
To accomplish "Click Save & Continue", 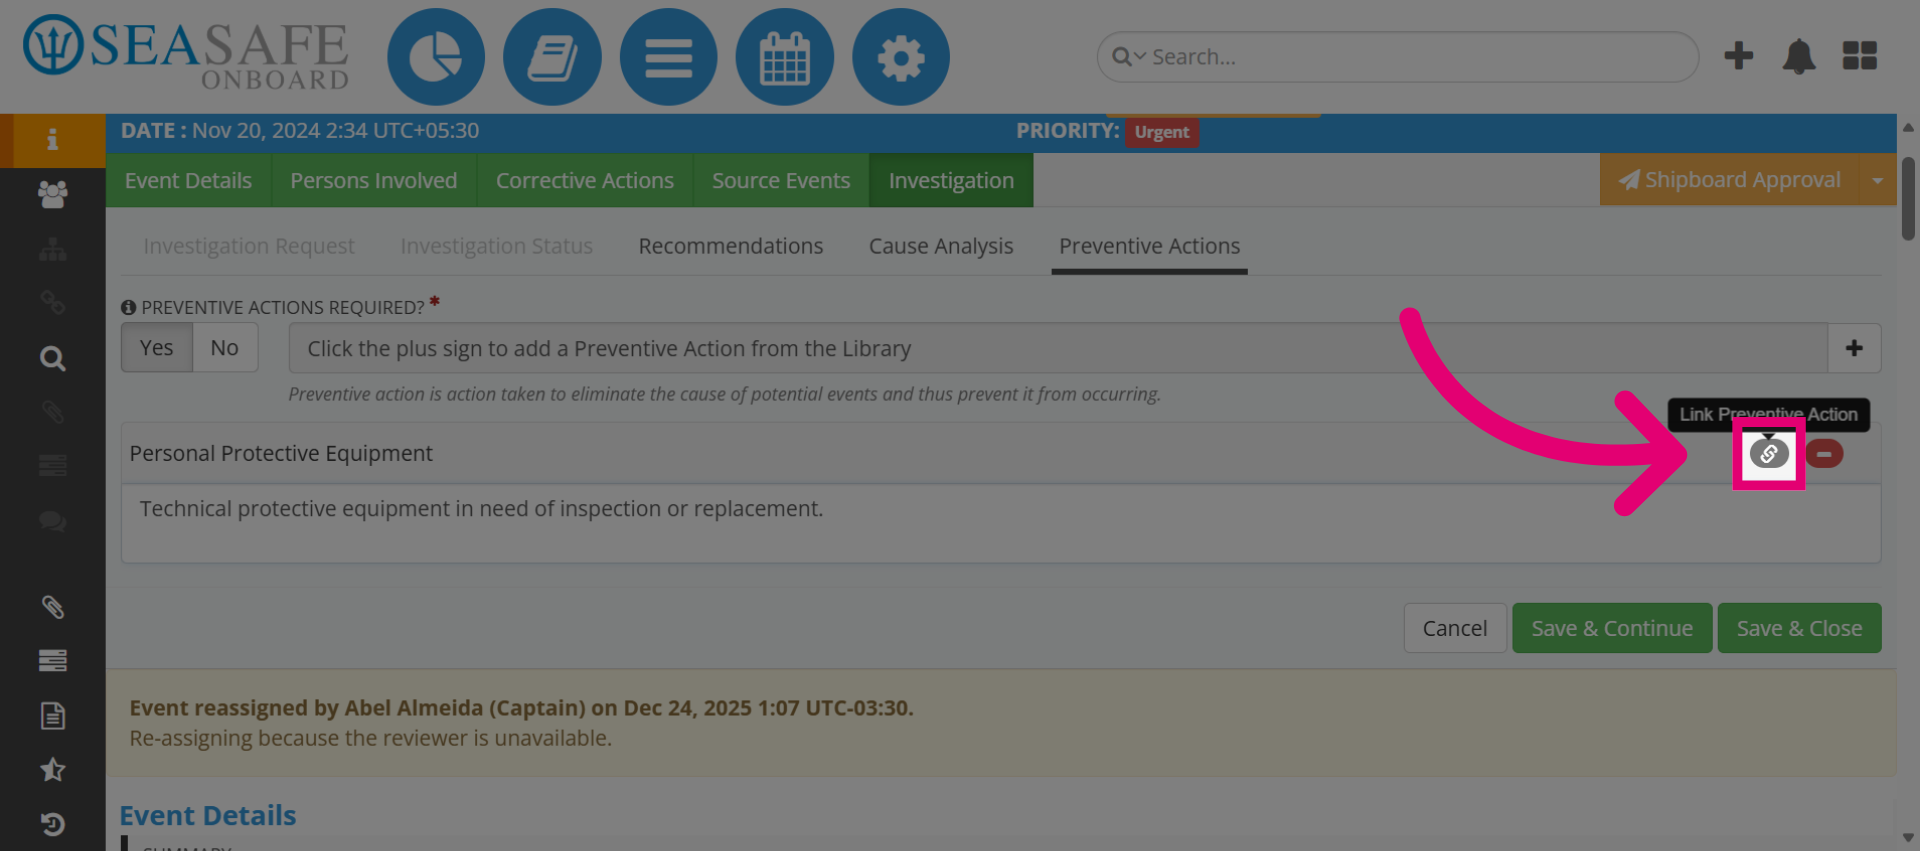I will [1612, 628].
